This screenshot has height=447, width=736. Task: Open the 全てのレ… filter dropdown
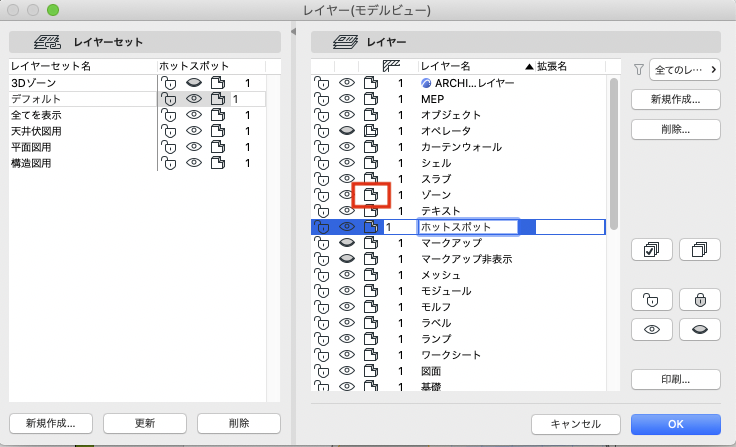click(685, 70)
